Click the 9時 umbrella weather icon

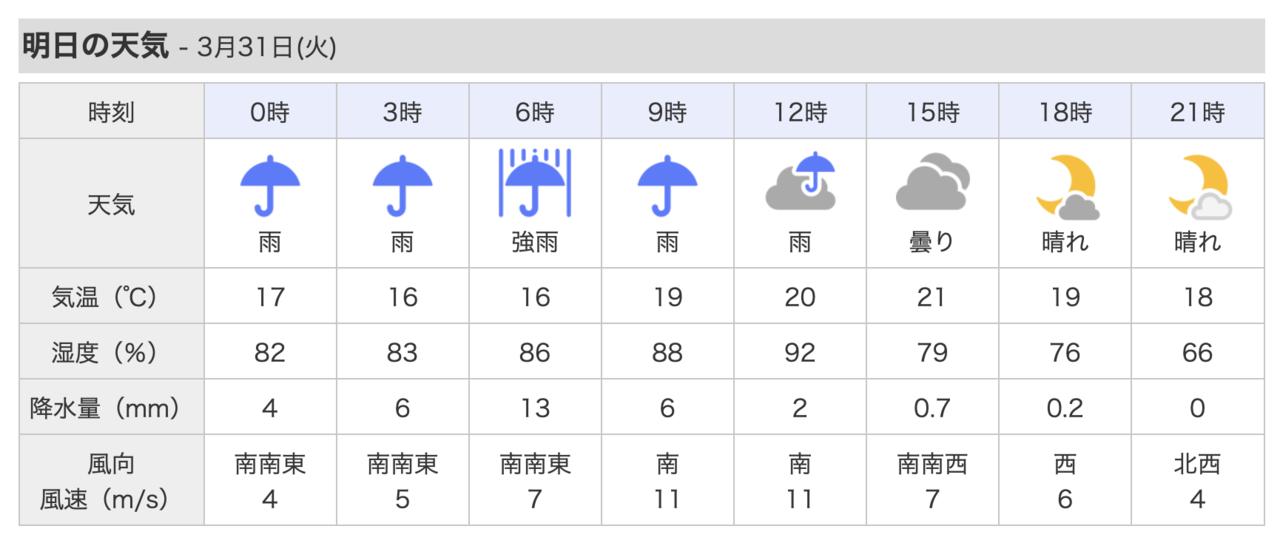click(667, 185)
